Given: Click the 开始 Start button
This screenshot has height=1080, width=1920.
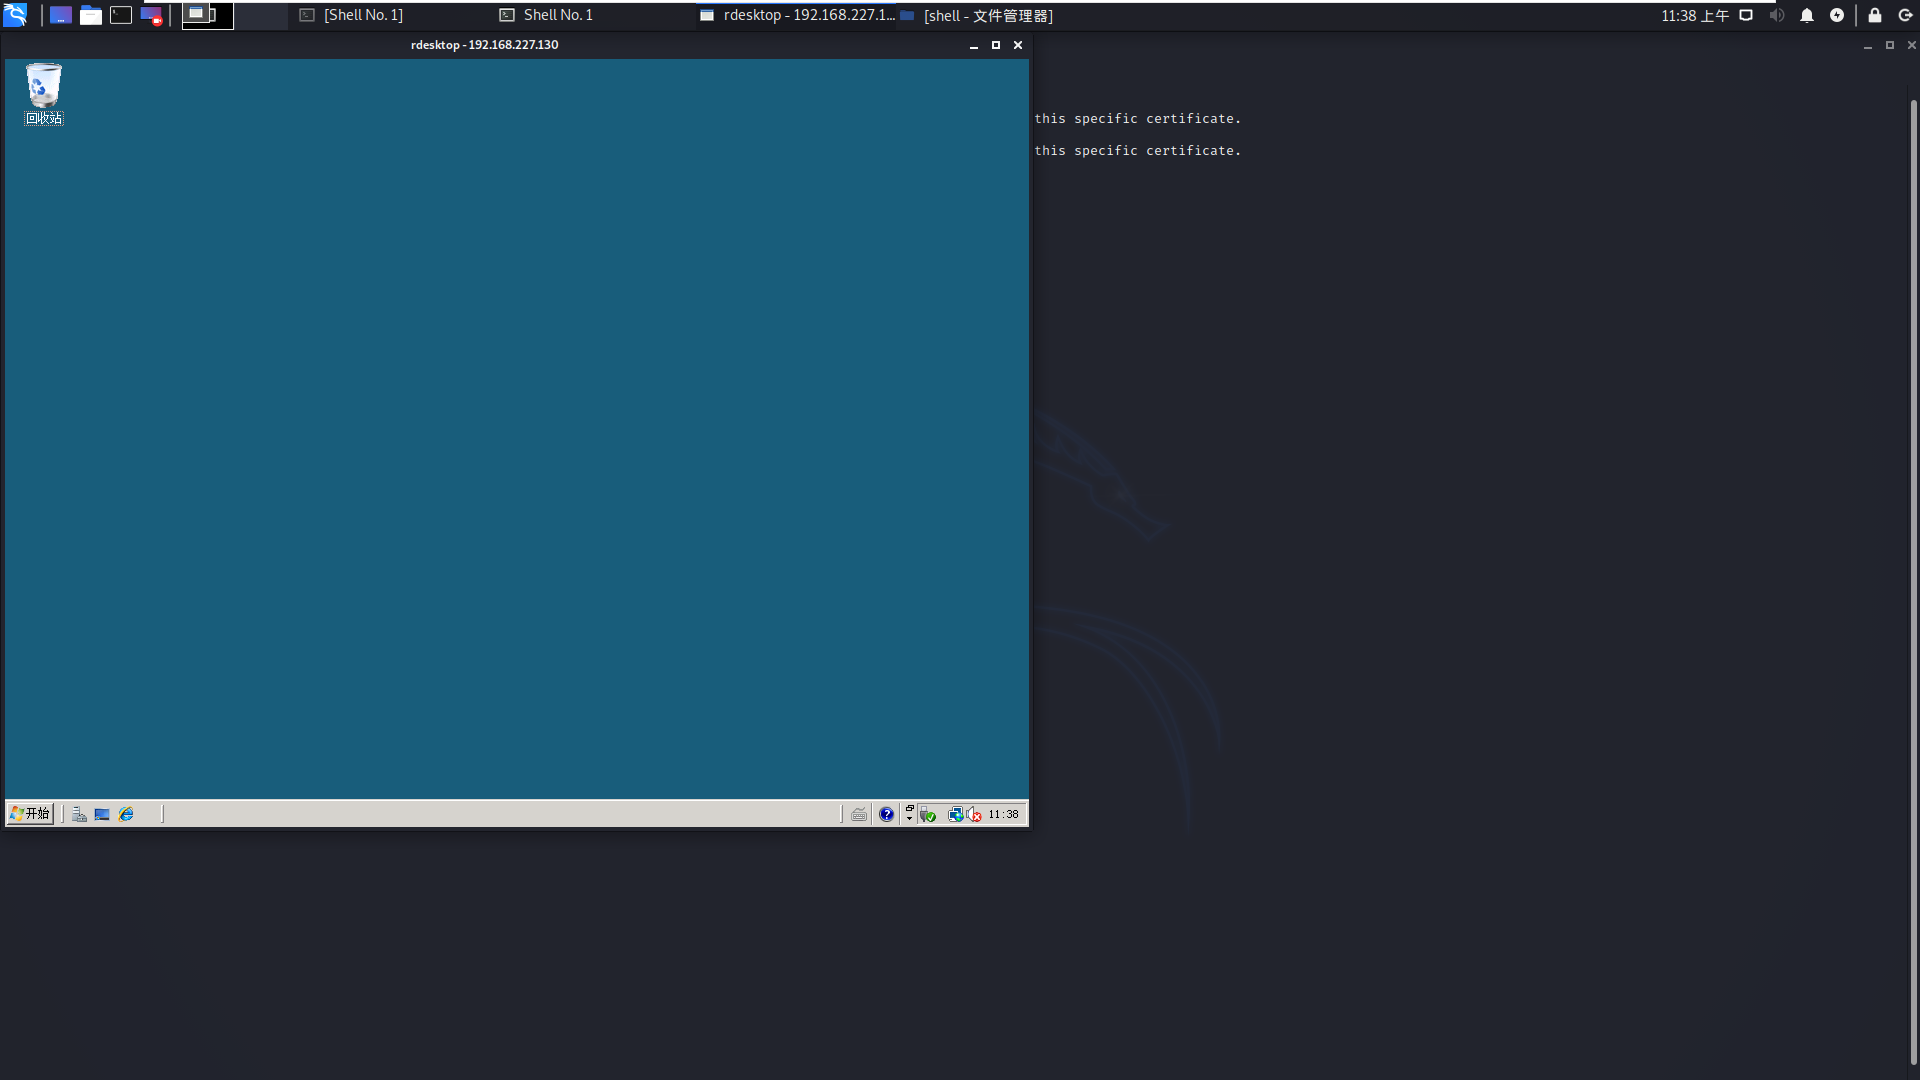Looking at the screenshot, I should pyautogui.click(x=30, y=814).
